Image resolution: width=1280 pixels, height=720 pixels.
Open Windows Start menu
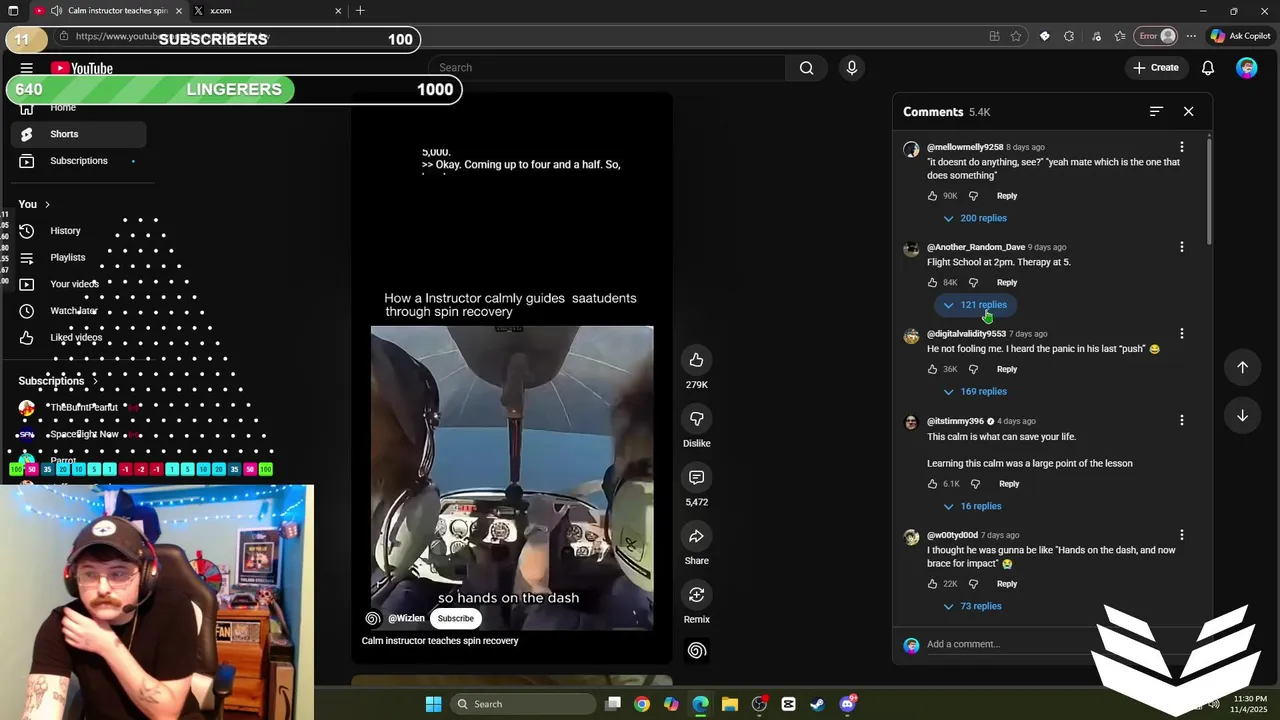coord(433,704)
